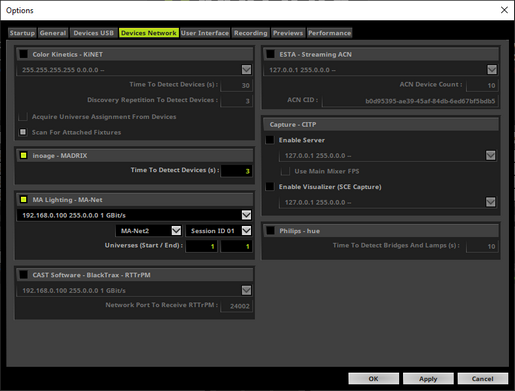The height and width of the screenshot is (391, 515).
Task: Select the Devices Network tab
Action: (149, 33)
